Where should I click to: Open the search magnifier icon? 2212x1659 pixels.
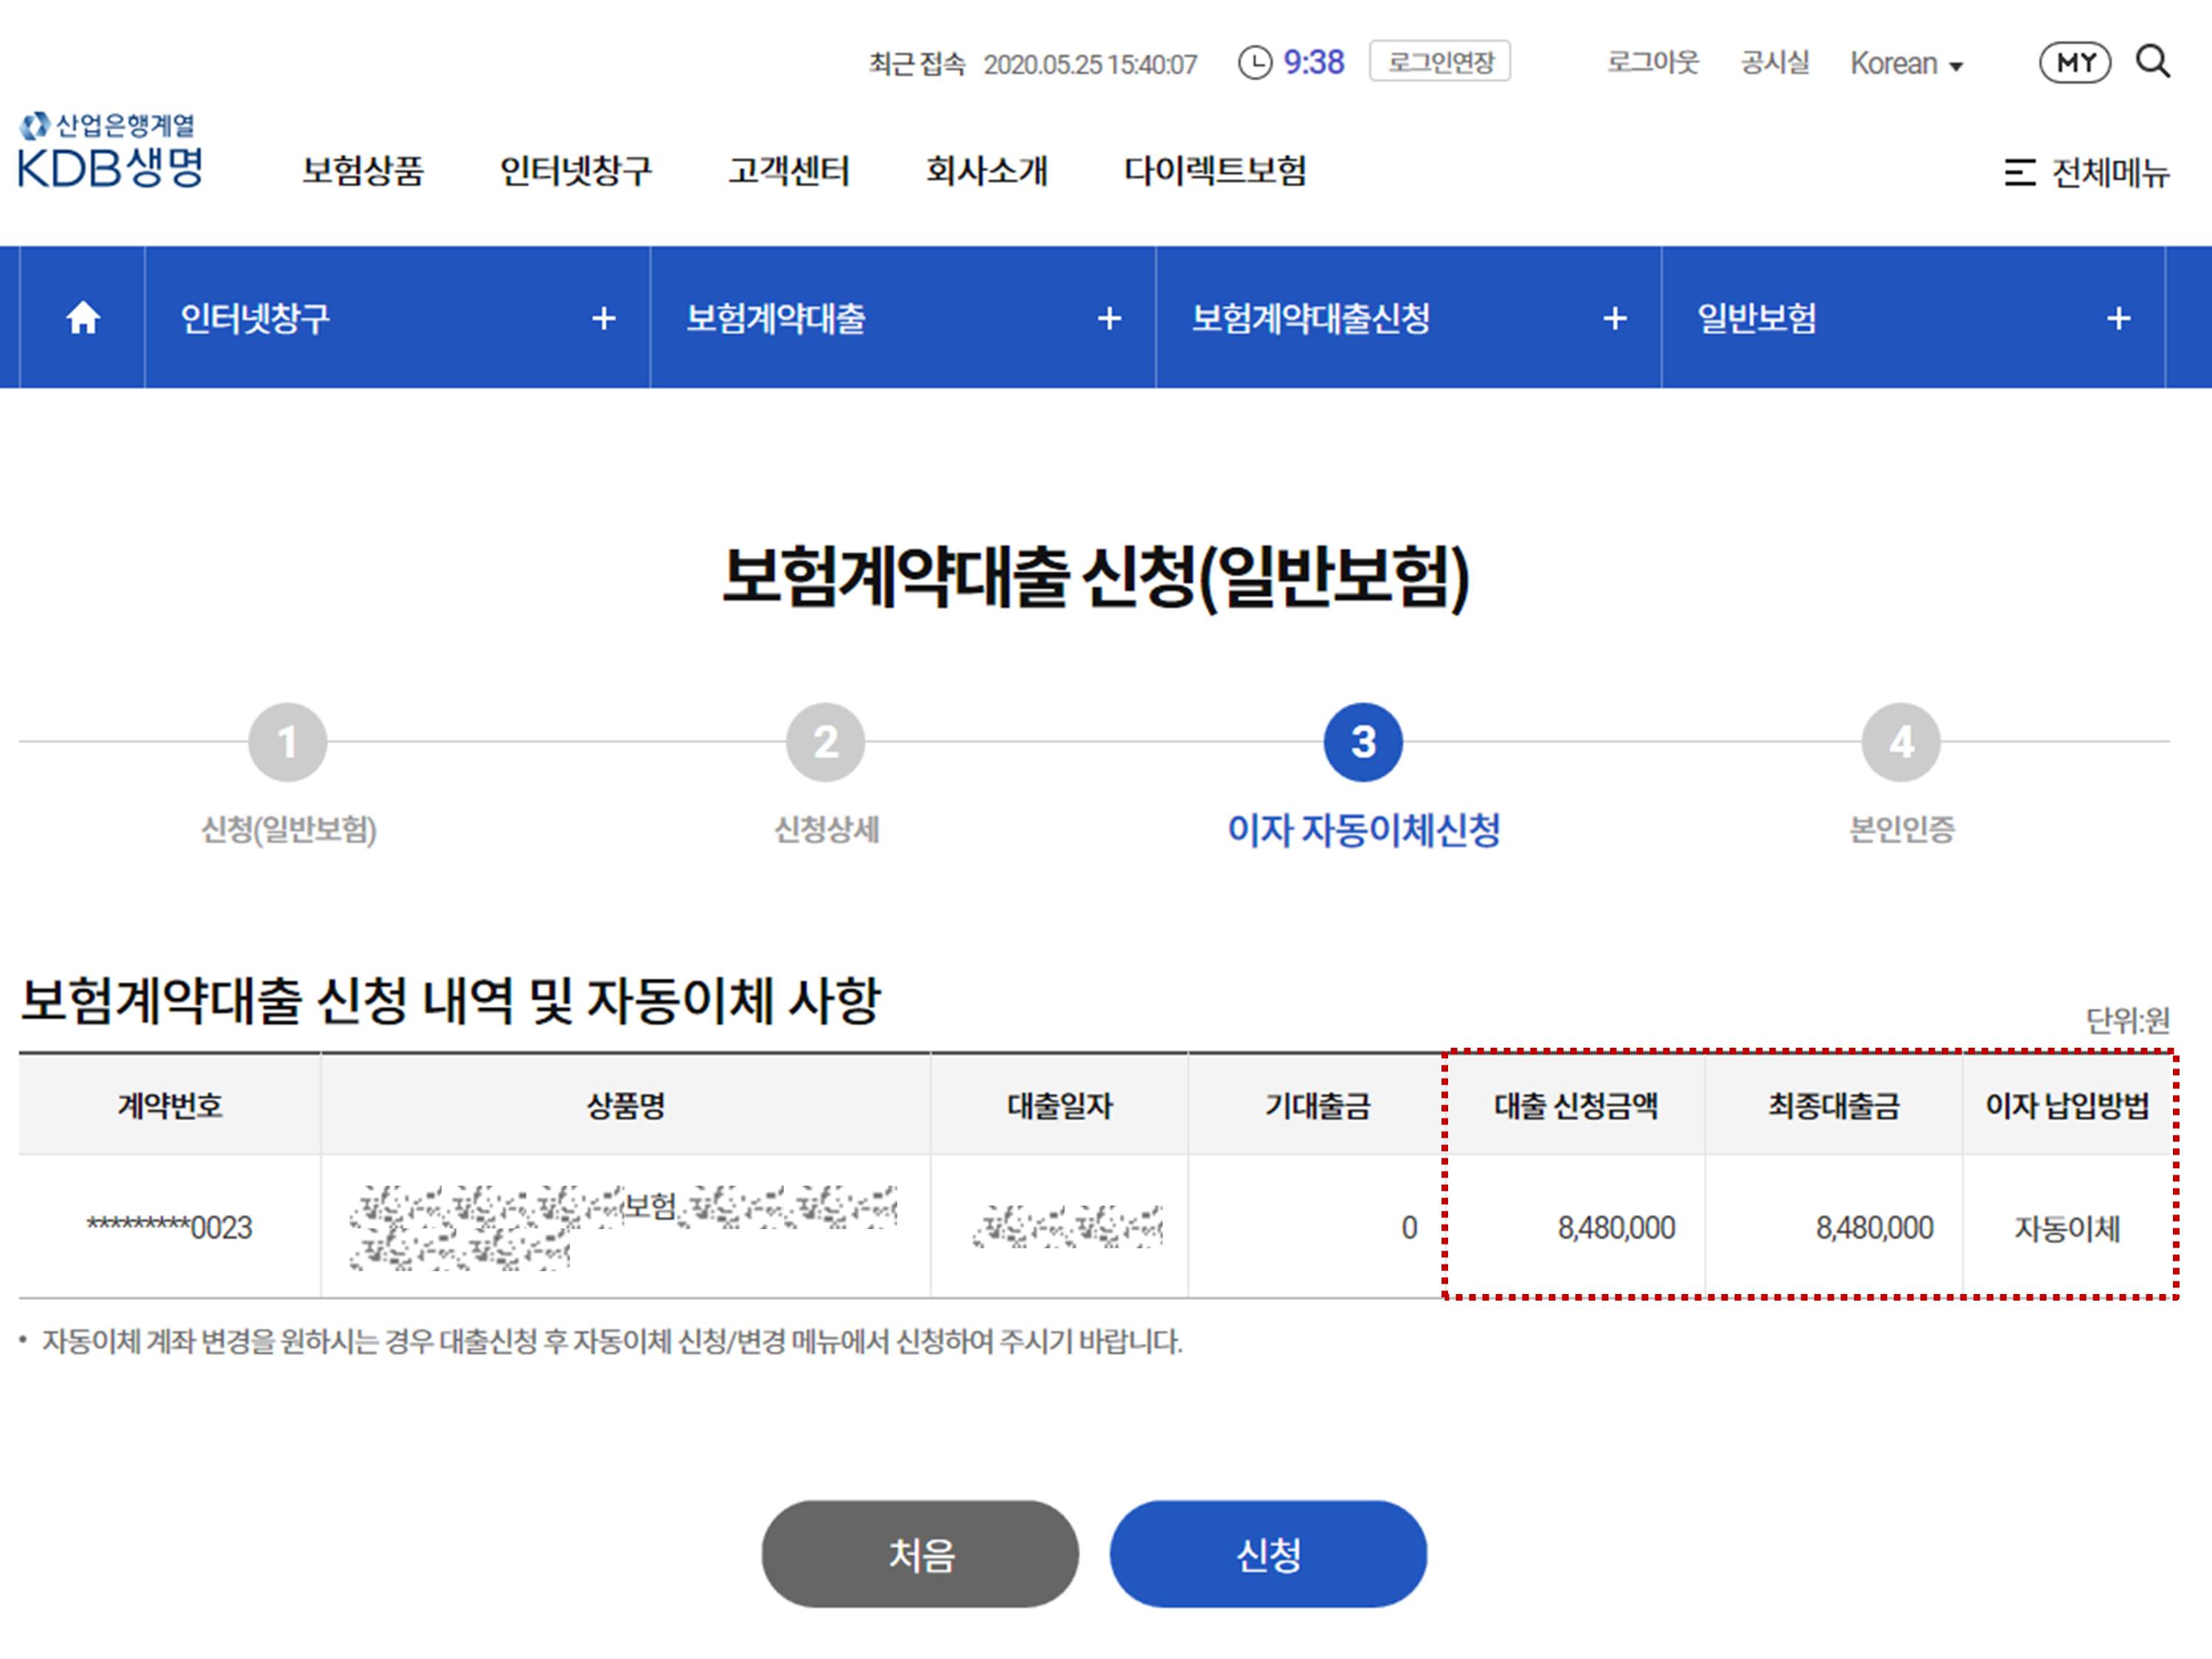click(2152, 62)
